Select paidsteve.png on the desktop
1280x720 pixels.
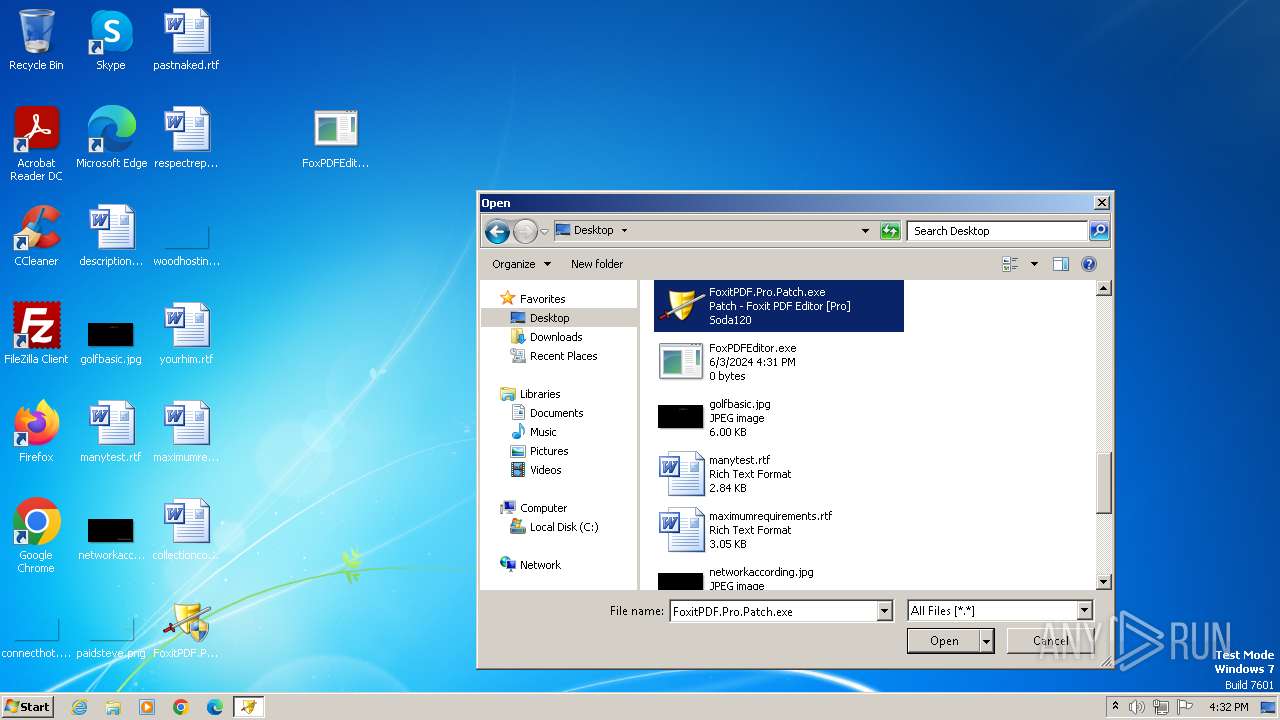point(111,636)
